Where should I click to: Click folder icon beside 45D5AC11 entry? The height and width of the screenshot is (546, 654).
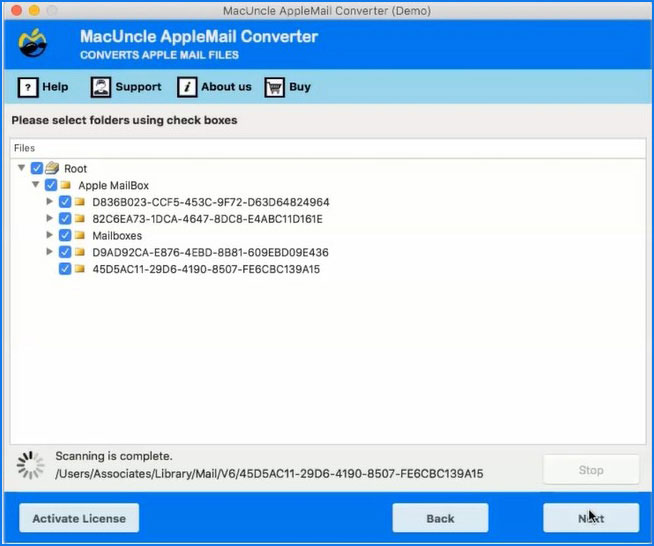pyautogui.click(x=80, y=269)
